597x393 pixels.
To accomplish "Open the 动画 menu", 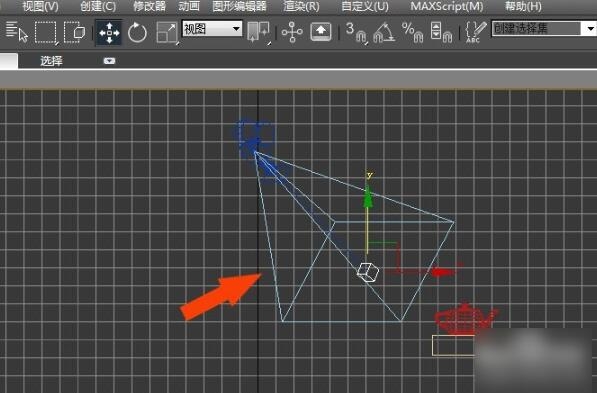I will (189, 6).
